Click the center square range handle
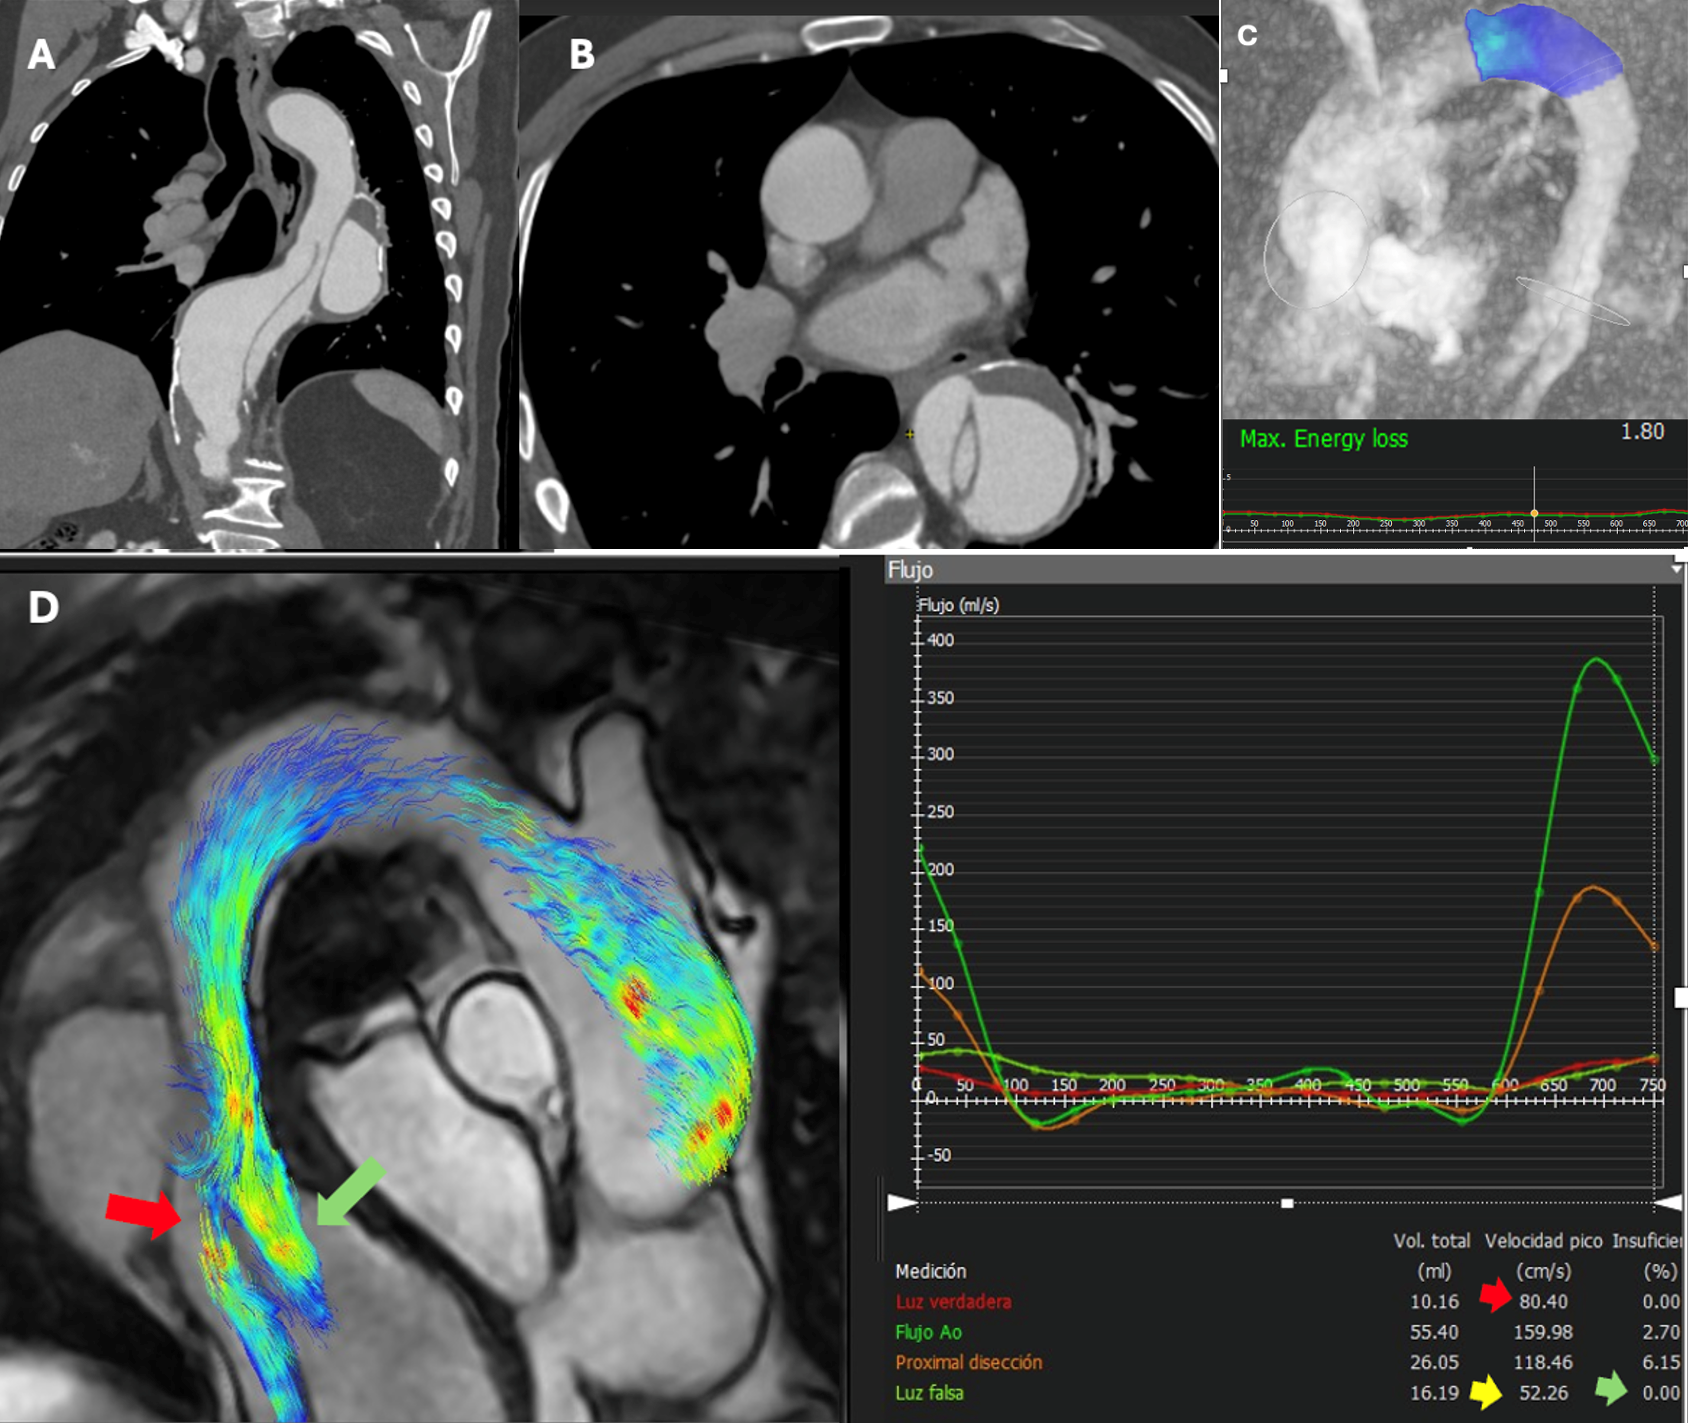The height and width of the screenshot is (1423, 1688). point(1287,1203)
